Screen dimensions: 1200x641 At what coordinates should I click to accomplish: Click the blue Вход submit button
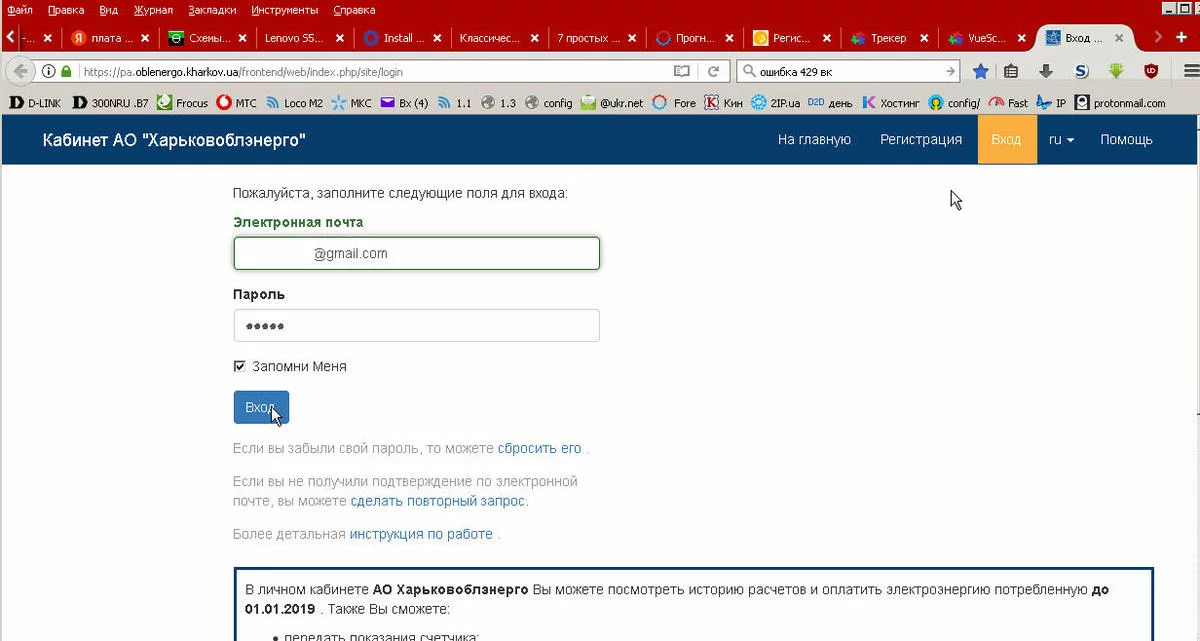point(261,408)
